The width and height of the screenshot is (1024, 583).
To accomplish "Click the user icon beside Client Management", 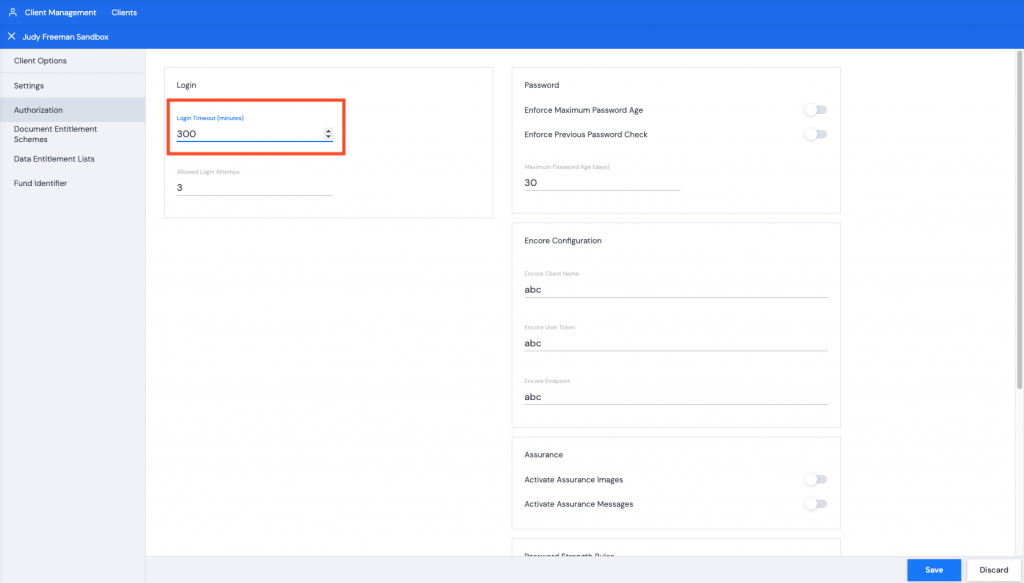I will click(x=12, y=12).
